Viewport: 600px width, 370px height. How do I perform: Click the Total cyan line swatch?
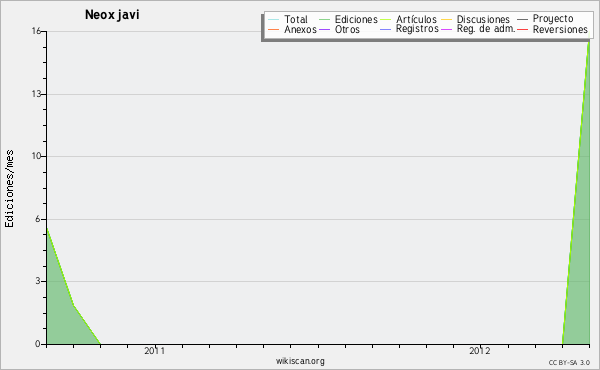[273, 20]
